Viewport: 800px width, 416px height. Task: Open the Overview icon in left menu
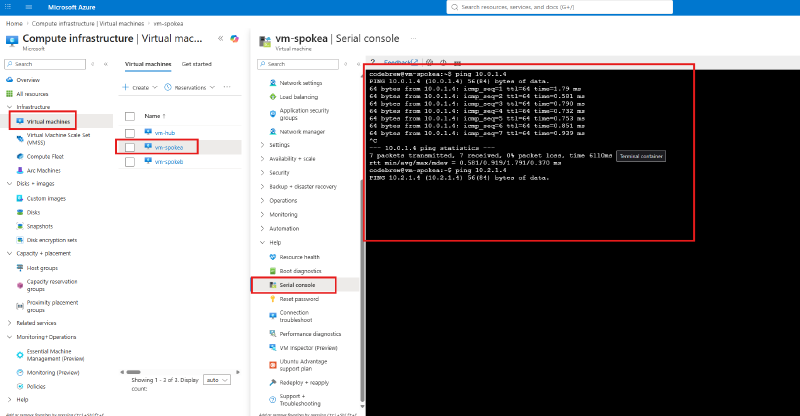pos(10,80)
